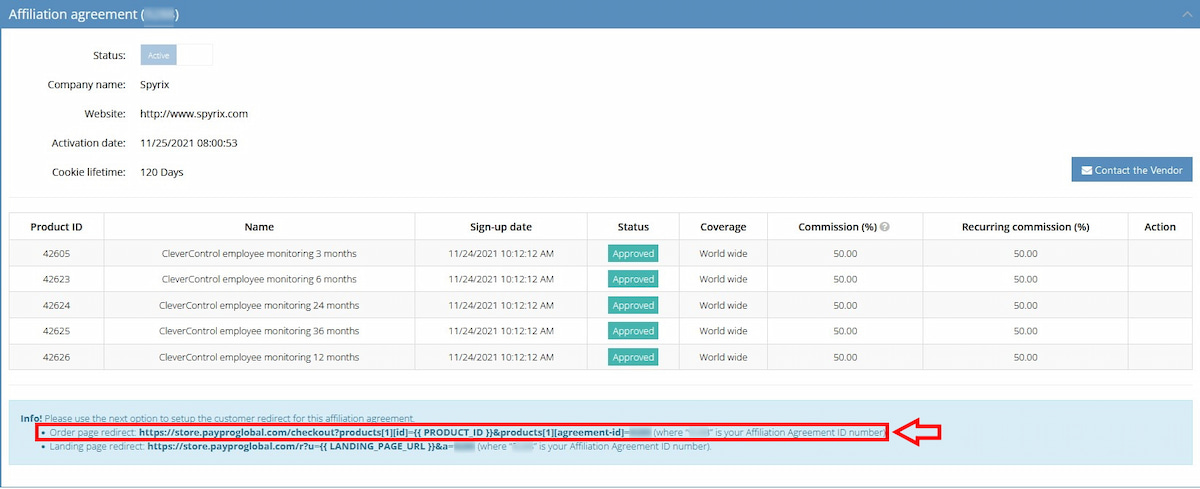Click the Spyrix company name value

point(155,85)
